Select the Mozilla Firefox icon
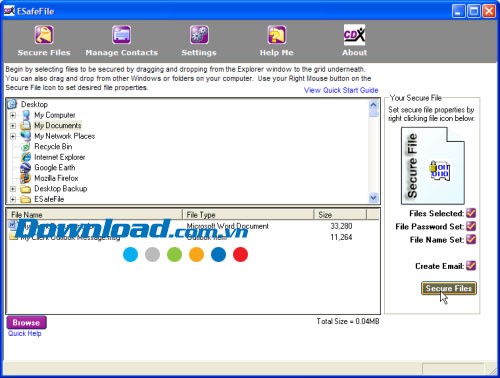The height and width of the screenshot is (378, 500). pyautogui.click(x=26, y=178)
